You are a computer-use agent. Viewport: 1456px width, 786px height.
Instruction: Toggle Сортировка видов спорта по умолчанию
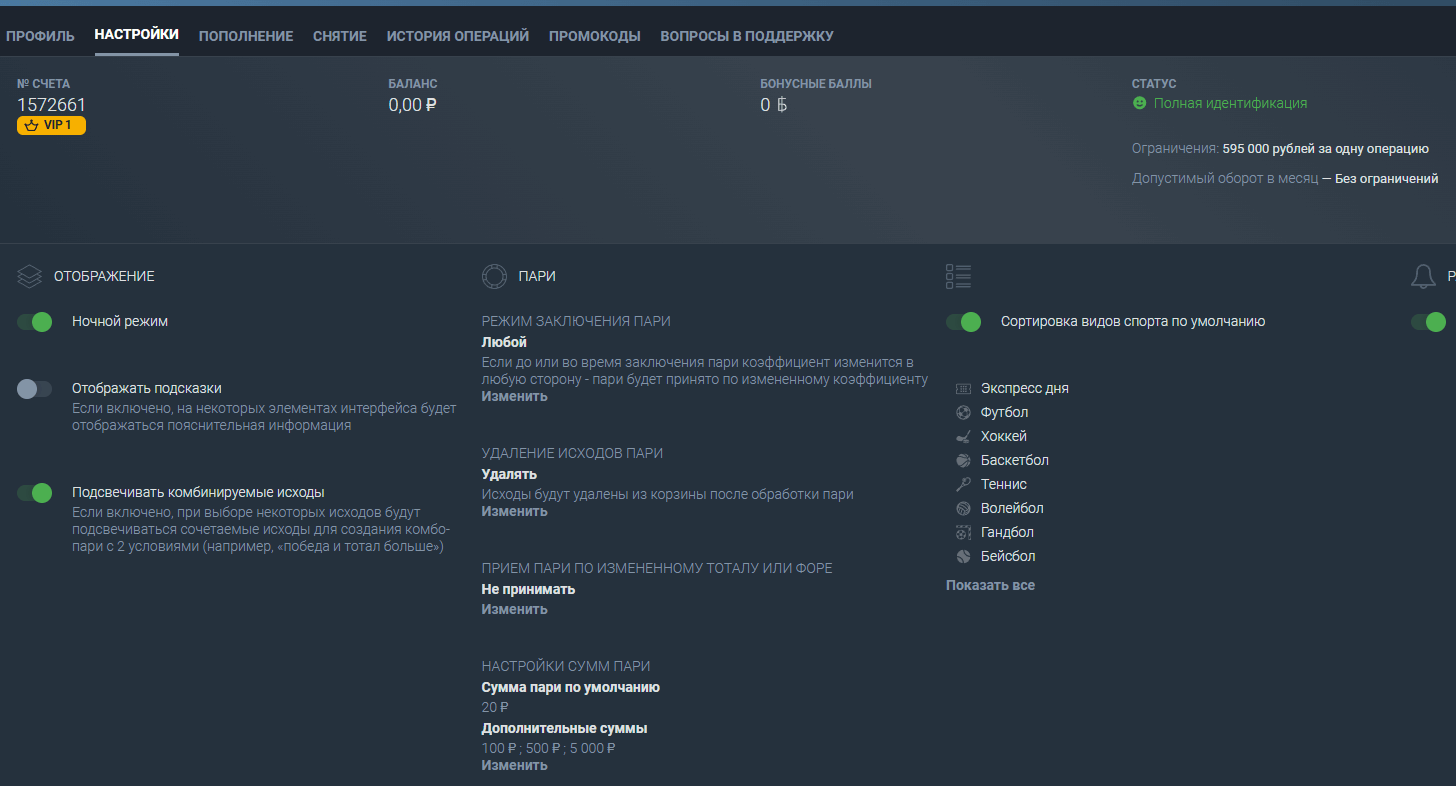click(x=964, y=322)
